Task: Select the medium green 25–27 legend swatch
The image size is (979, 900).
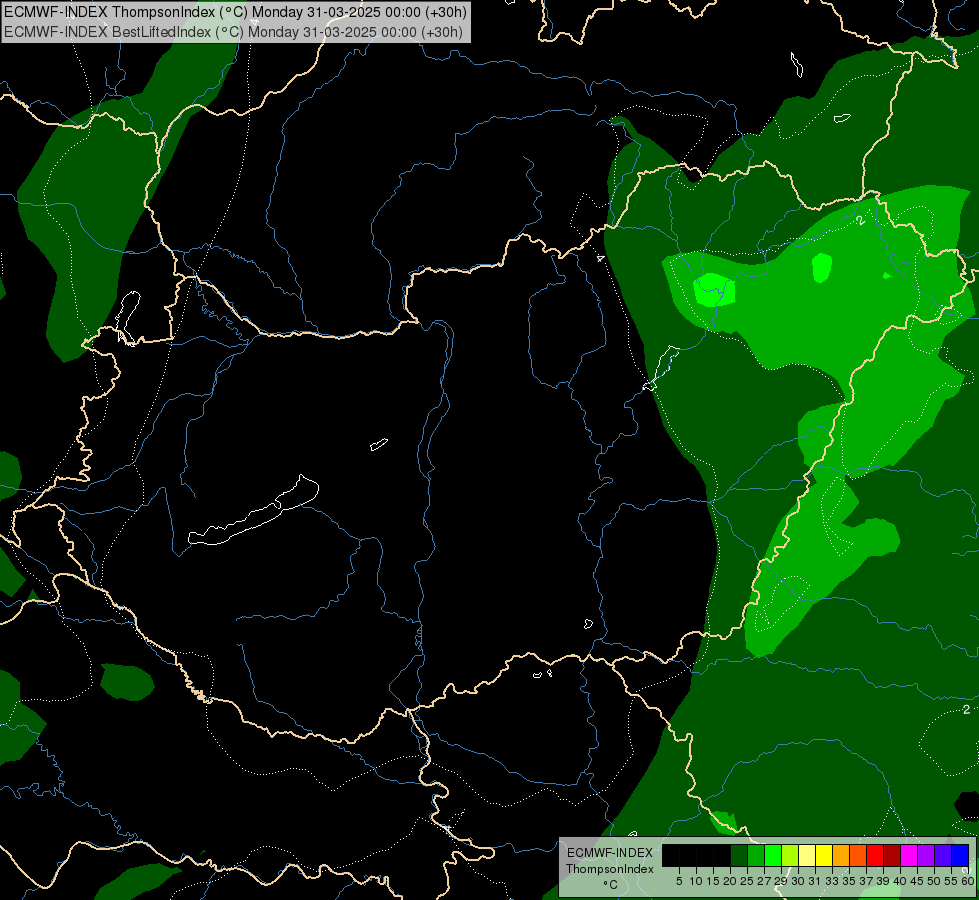Action: [756, 855]
